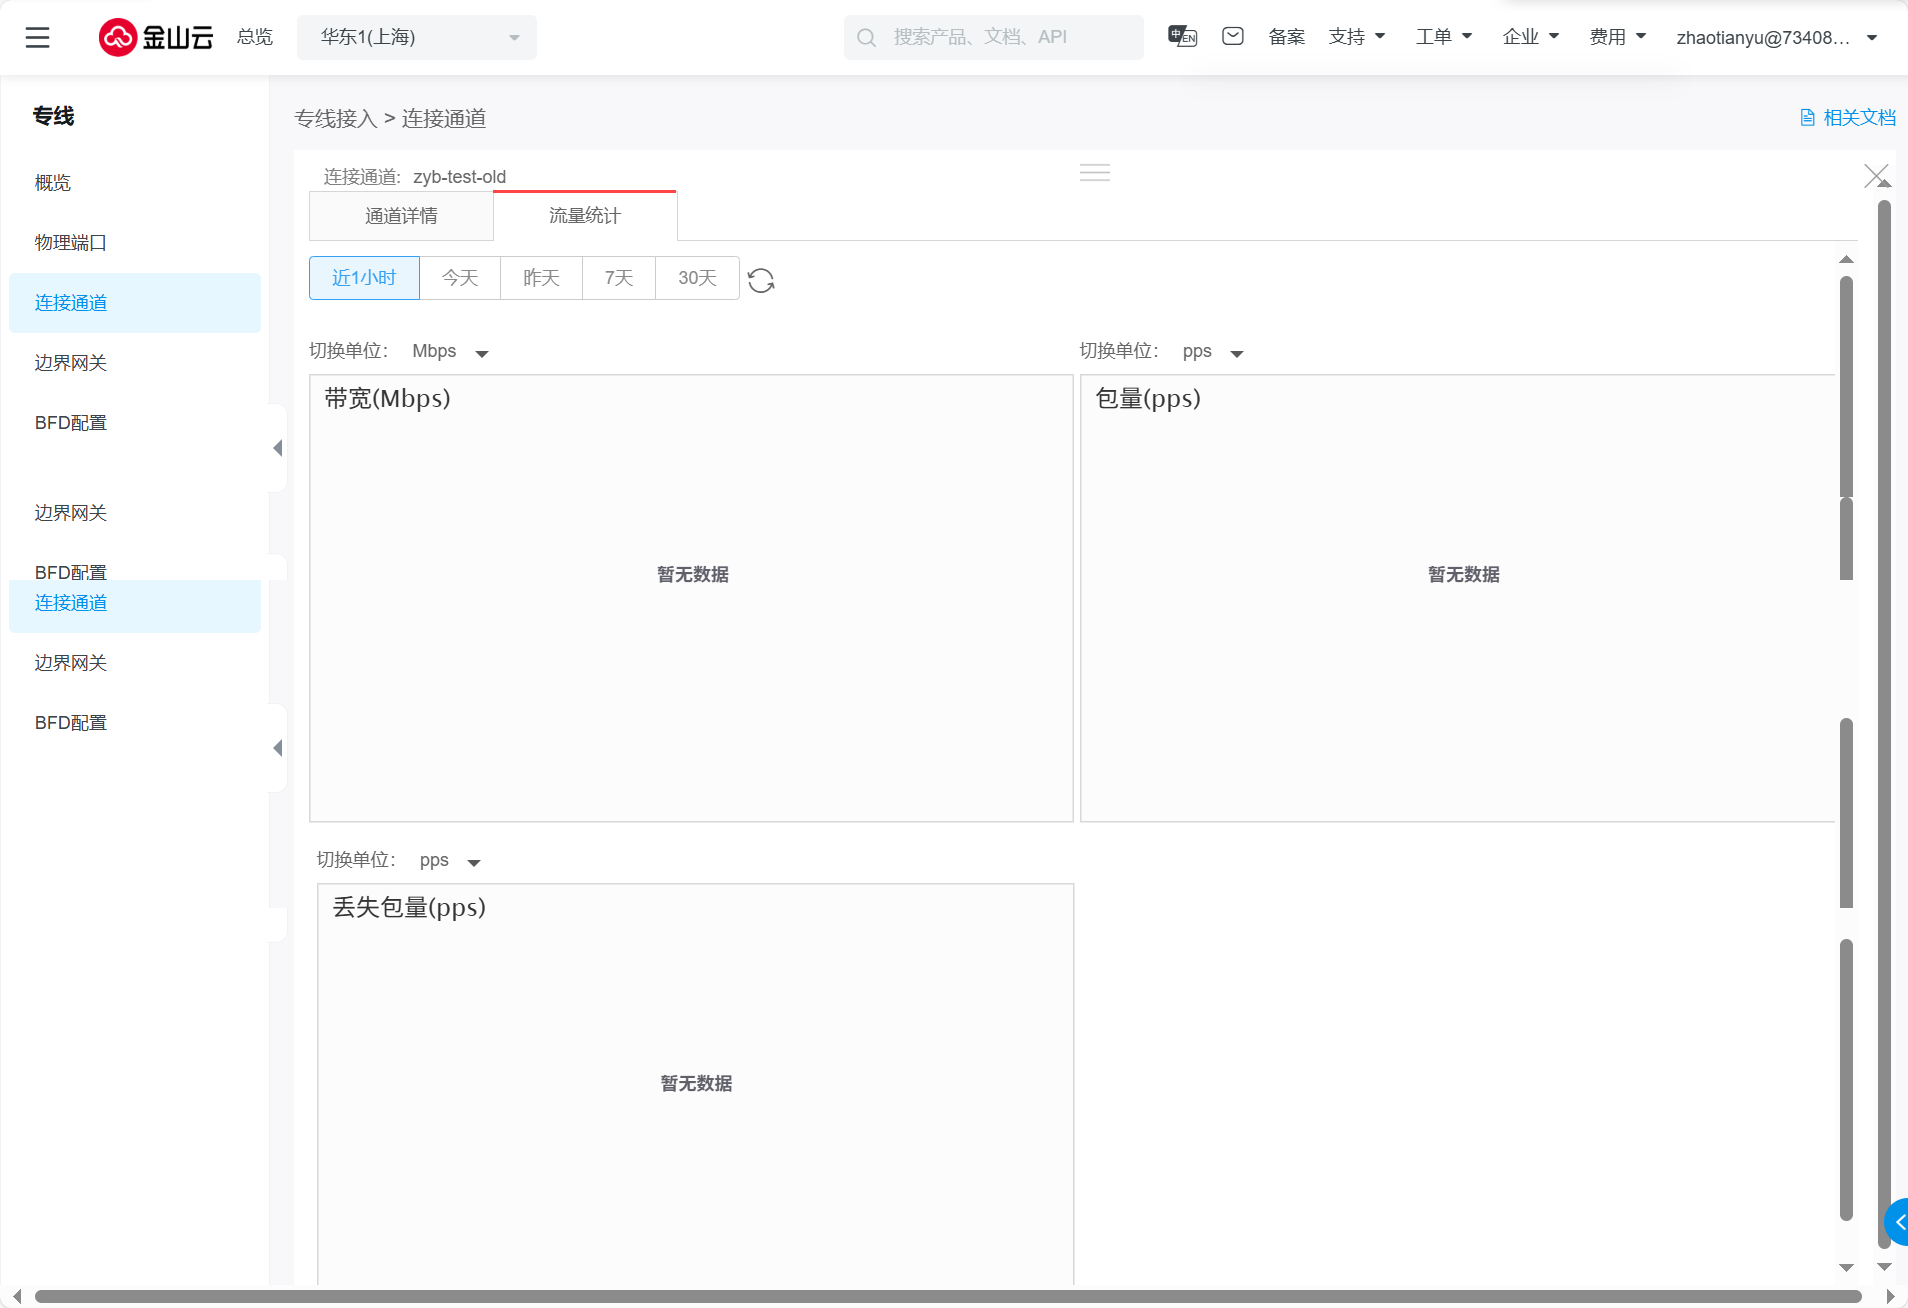Select the 7天 time range
Image resolution: width=1908 pixels, height=1308 pixels.
619,278
